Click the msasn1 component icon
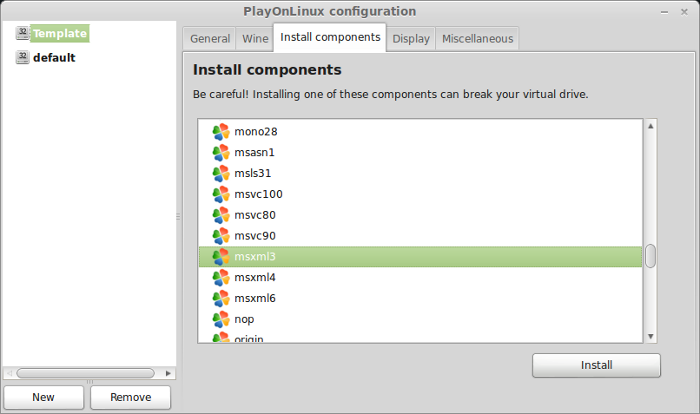 click(221, 153)
